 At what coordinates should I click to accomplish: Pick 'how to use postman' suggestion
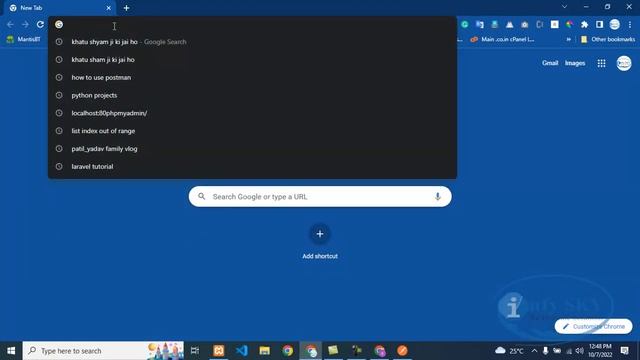252,78
